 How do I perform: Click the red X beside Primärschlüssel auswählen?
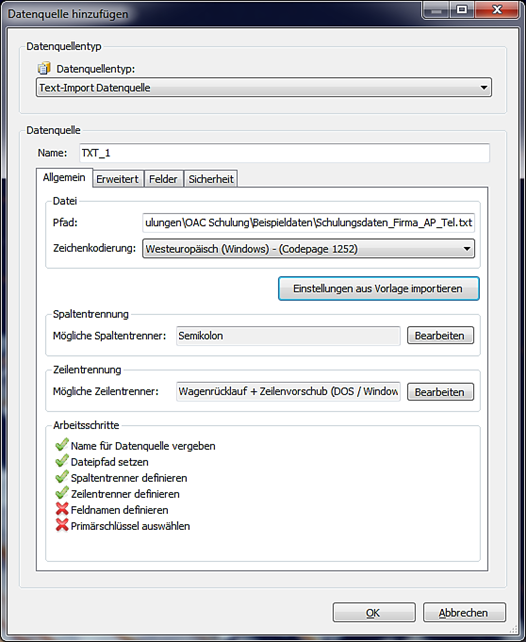point(62,525)
